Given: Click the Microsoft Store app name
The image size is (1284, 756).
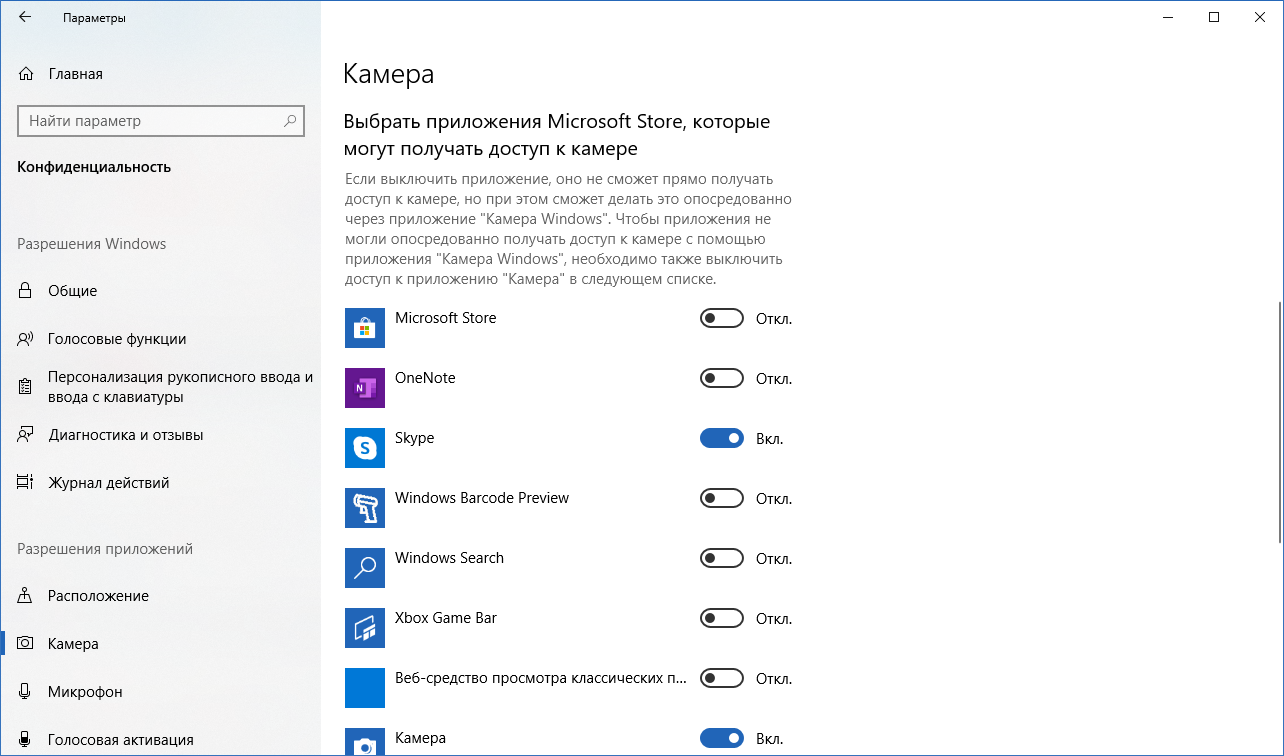Looking at the screenshot, I should pos(446,318).
